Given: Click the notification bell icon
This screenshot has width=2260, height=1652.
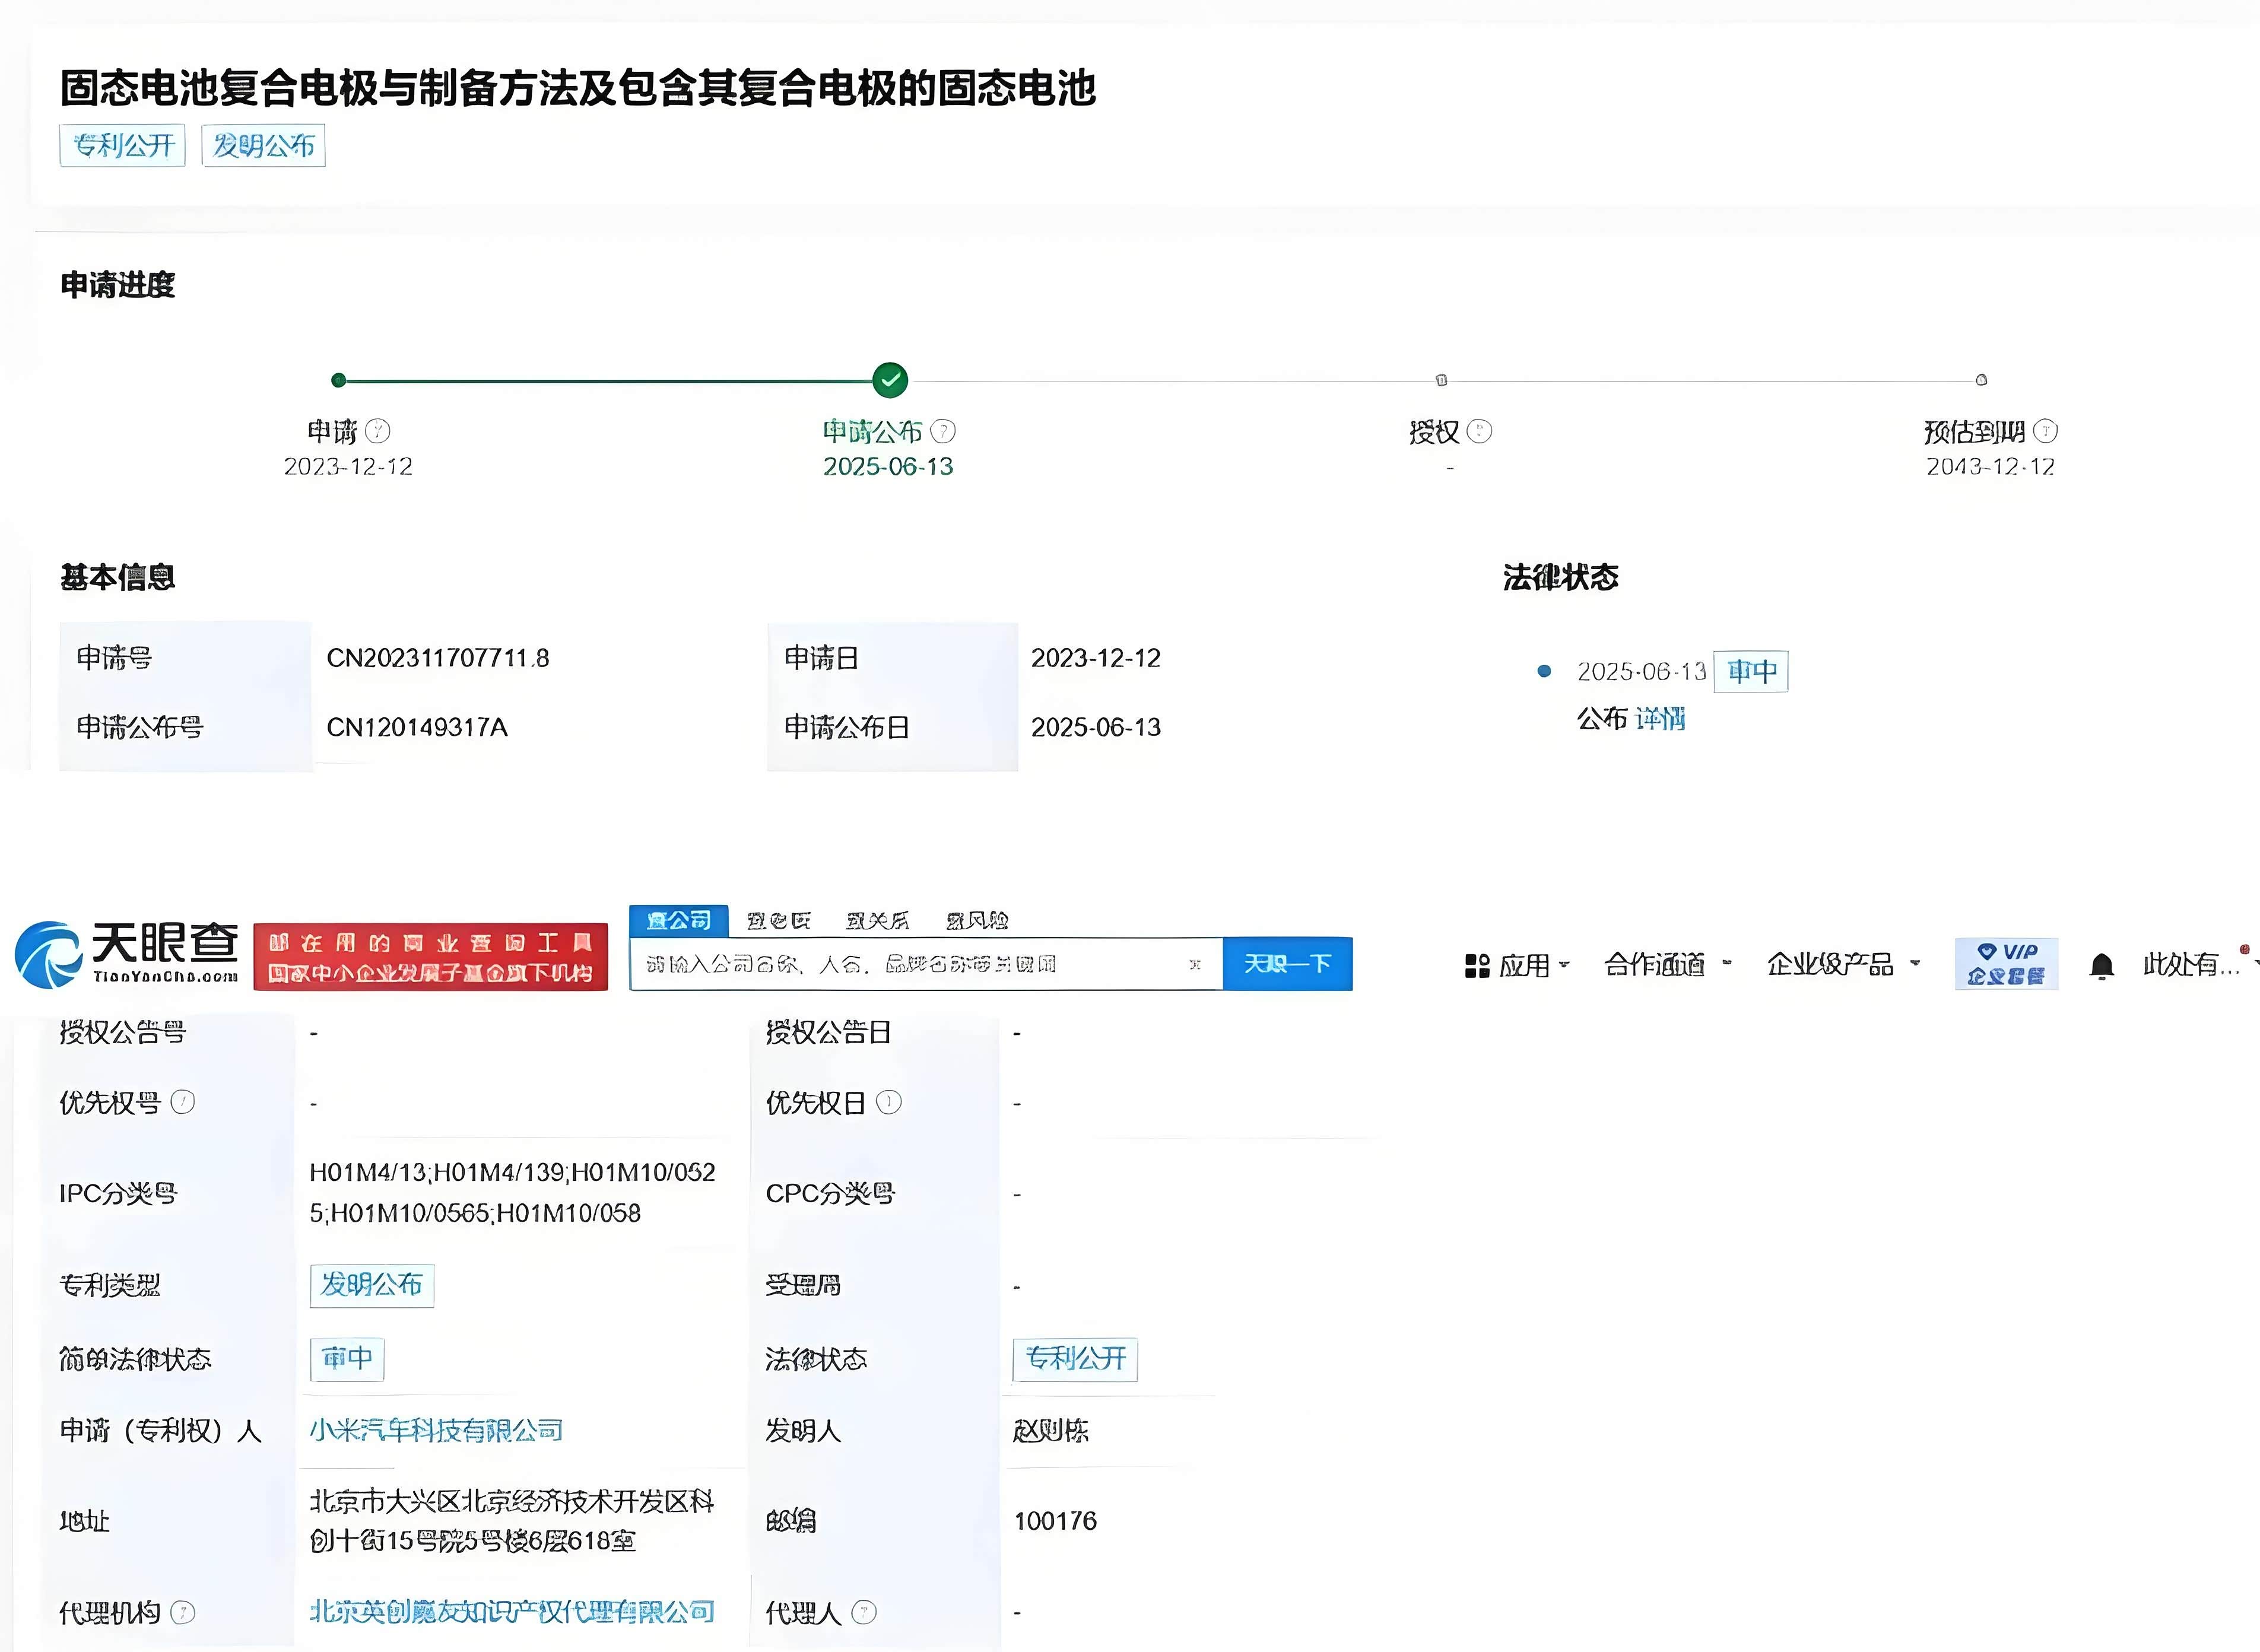Looking at the screenshot, I should (2101, 966).
